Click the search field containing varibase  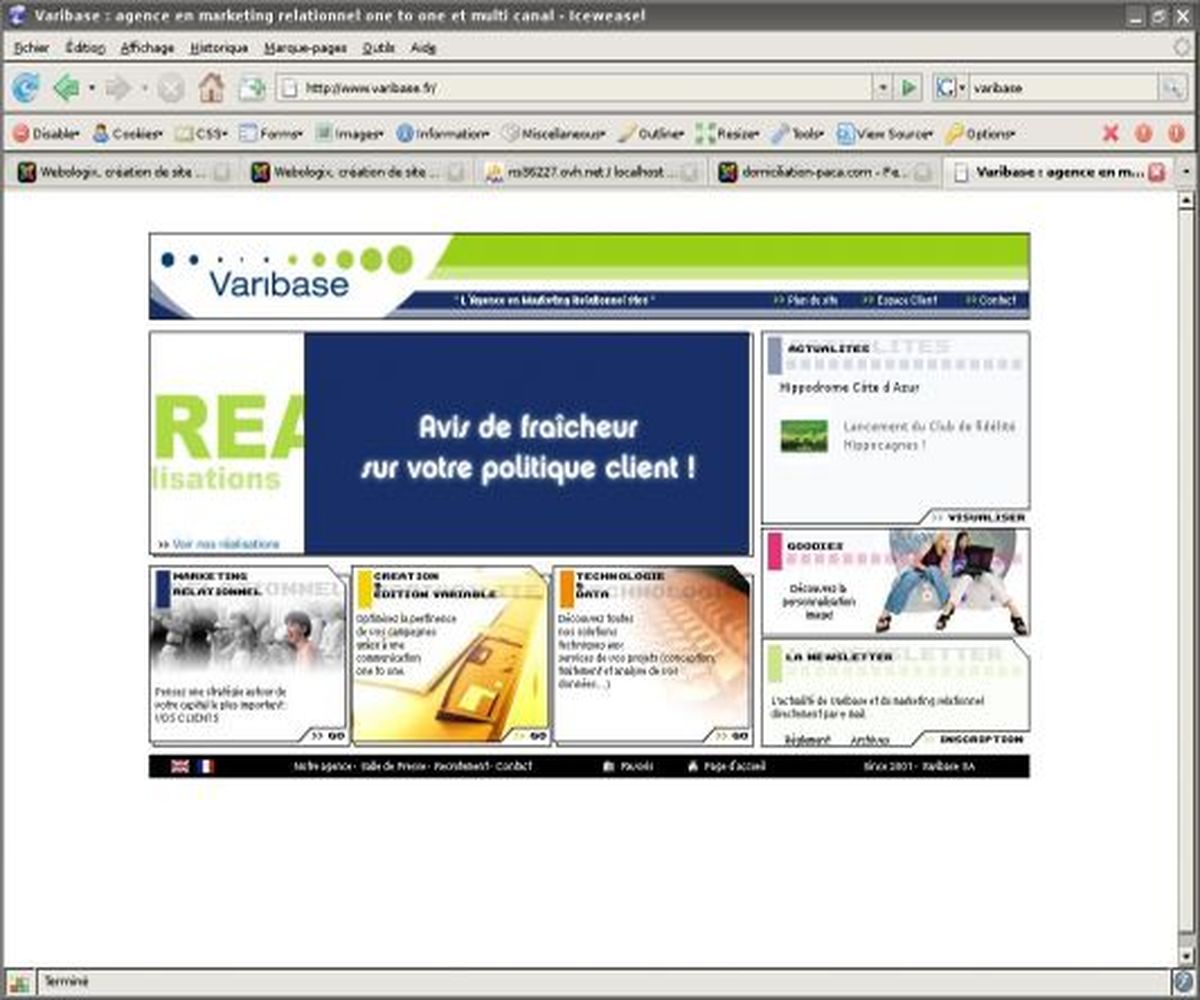[x=1063, y=88]
